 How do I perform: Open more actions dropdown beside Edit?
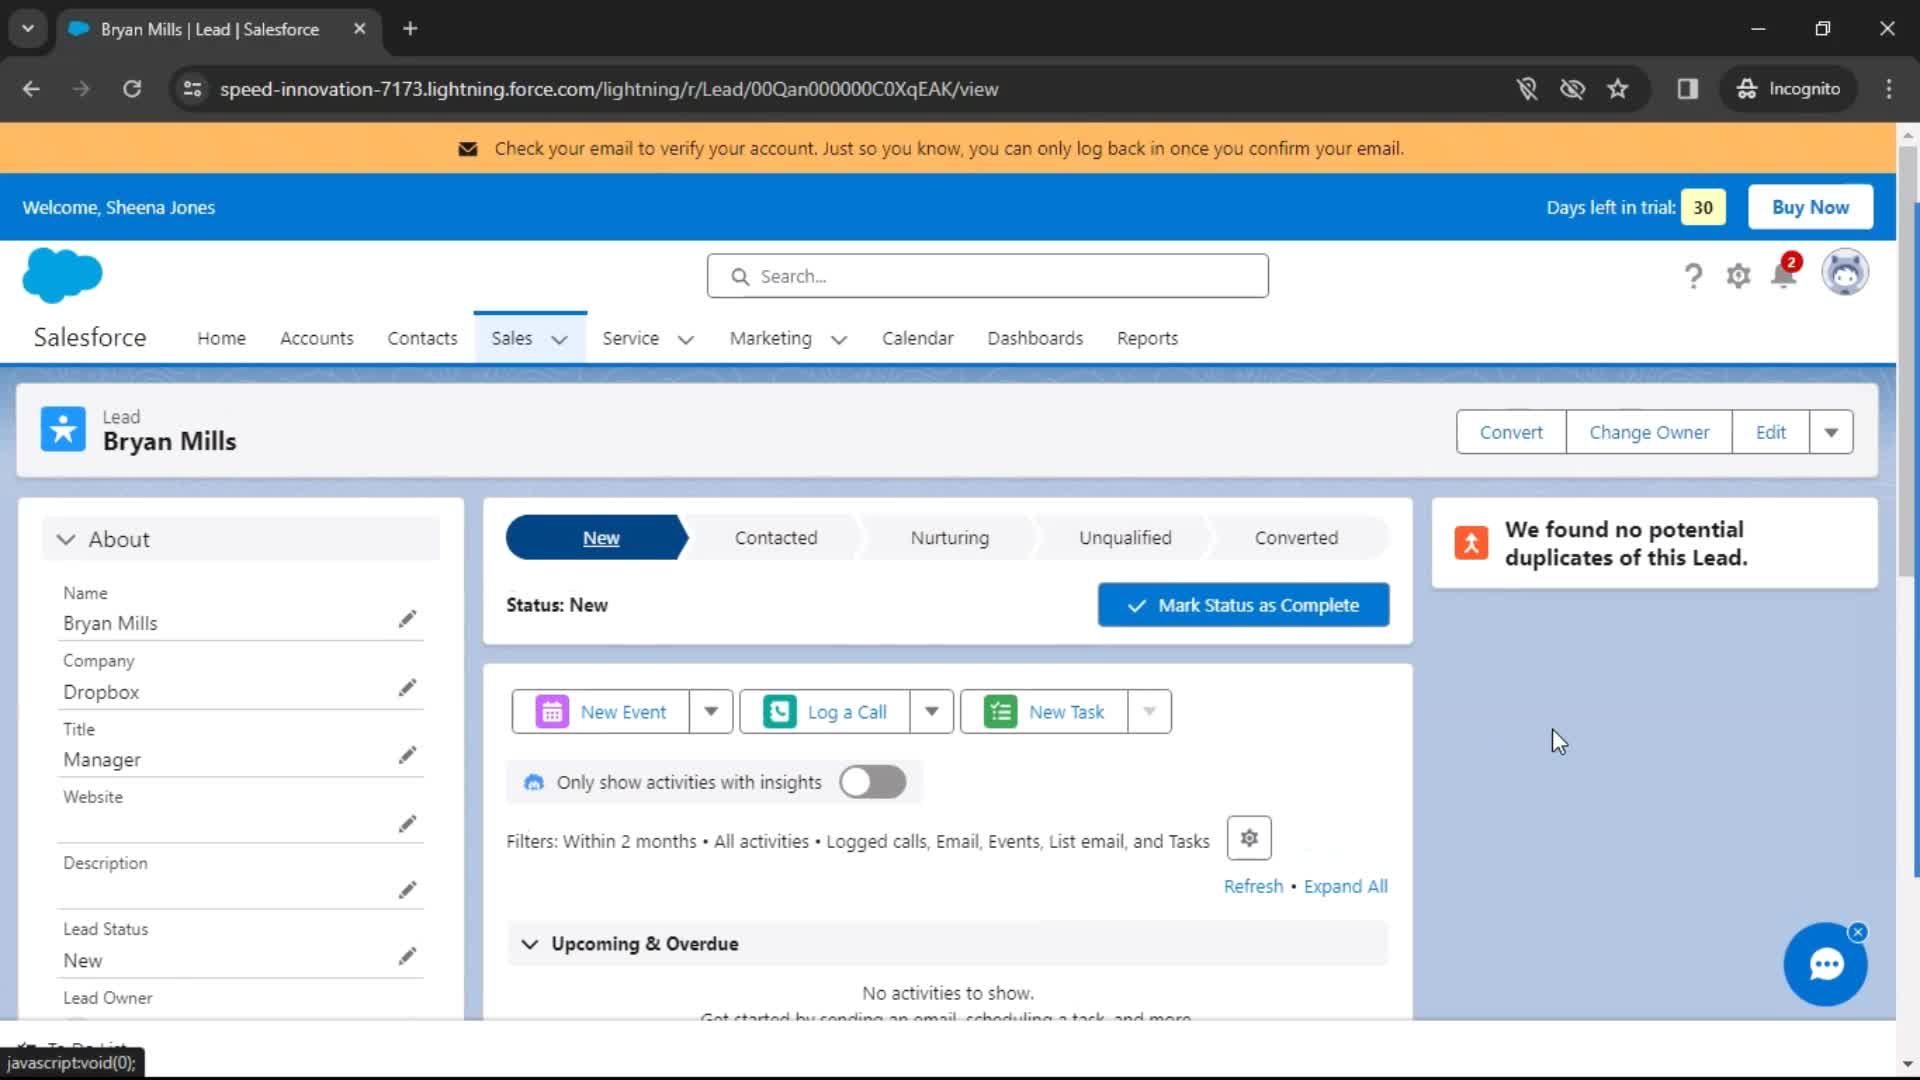pyautogui.click(x=1831, y=432)
